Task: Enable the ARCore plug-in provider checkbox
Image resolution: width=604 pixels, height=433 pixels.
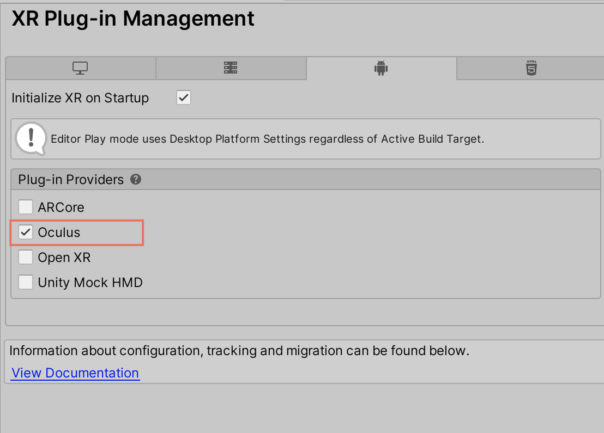Action: [26, 207]
